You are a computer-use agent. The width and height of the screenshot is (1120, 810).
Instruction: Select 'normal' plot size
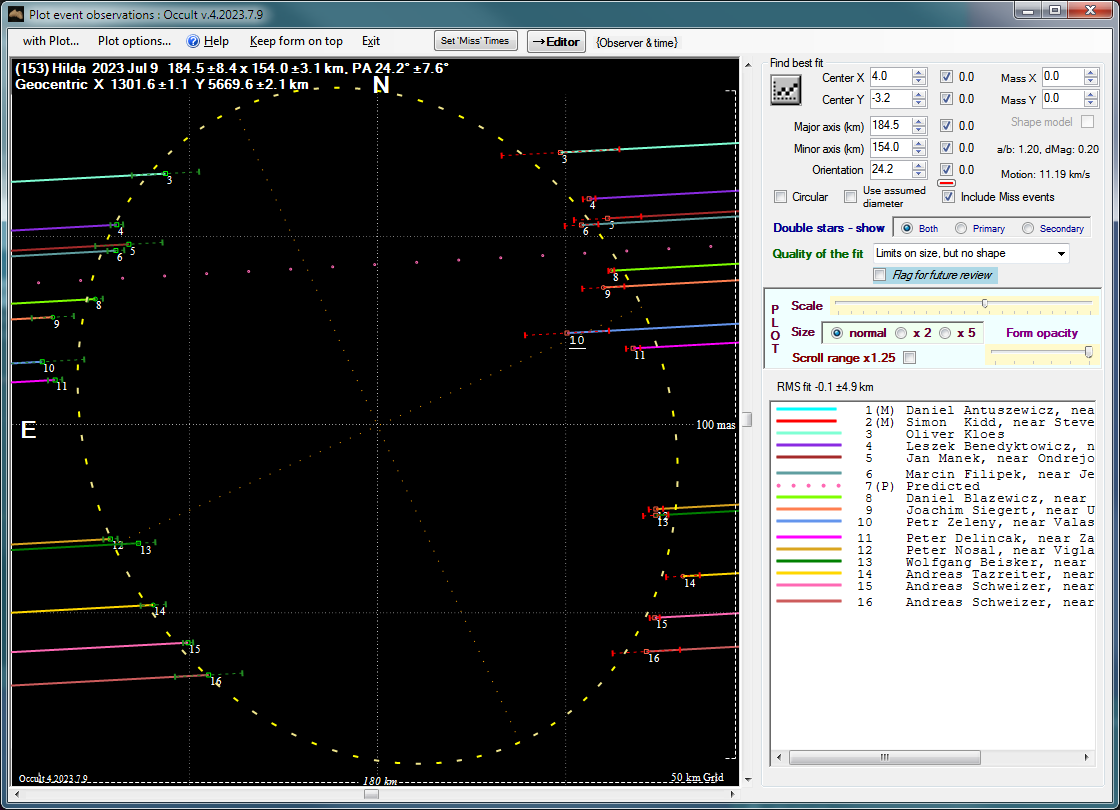coord(836,334)
